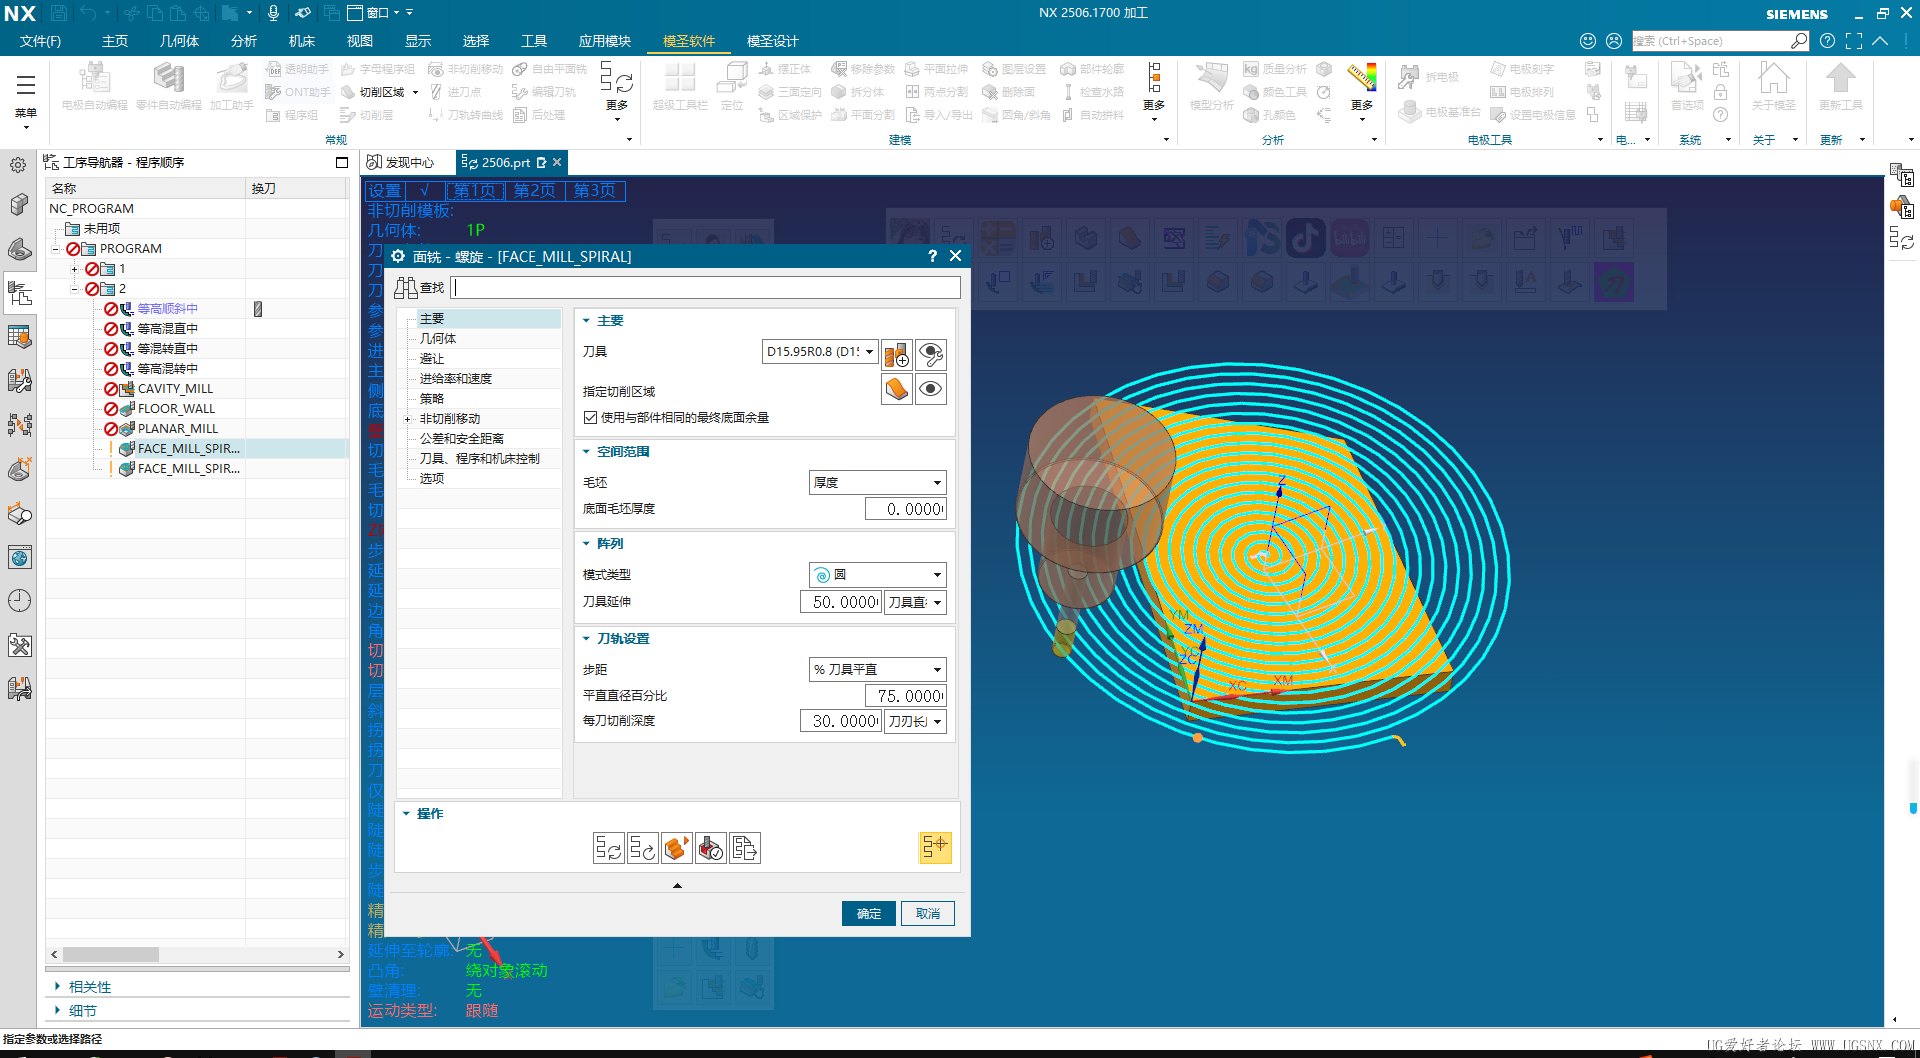Toggle the cut area display eye icon
This screenshot has width=1920, height=1058.
tap(931, 390)
